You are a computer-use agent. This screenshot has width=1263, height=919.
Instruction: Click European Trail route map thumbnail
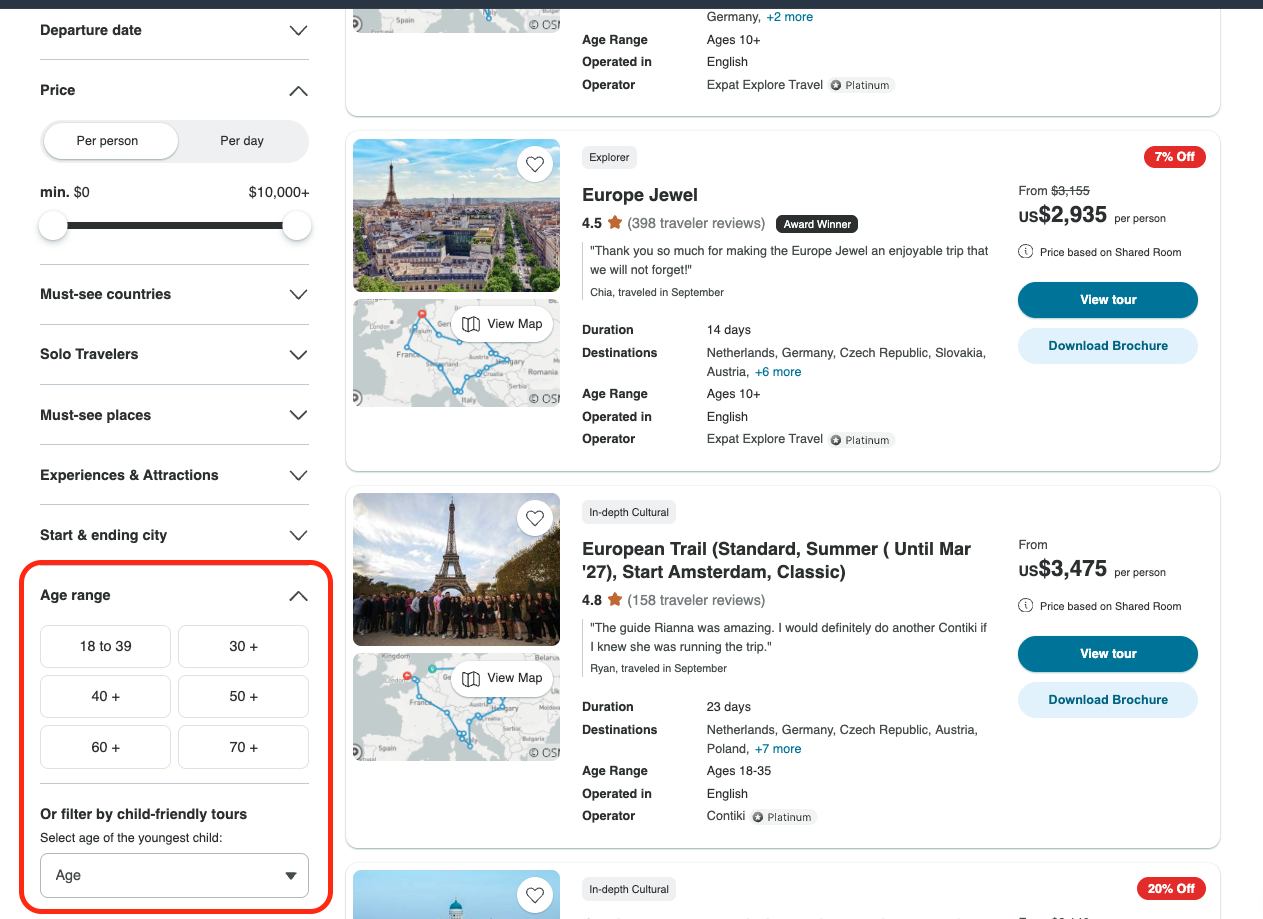coord(456,707)
